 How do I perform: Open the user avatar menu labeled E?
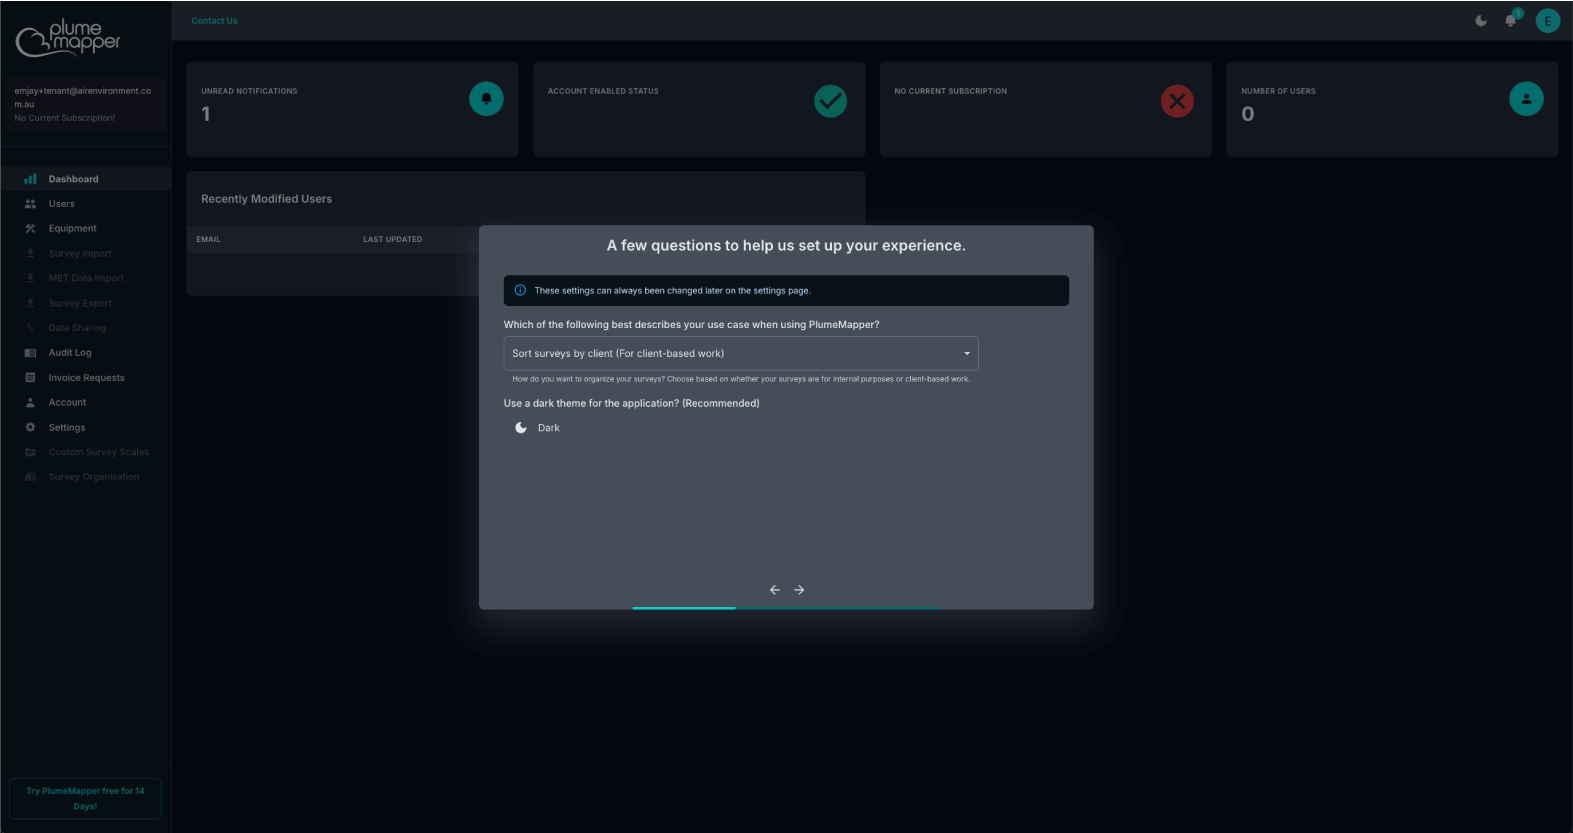1547,21
